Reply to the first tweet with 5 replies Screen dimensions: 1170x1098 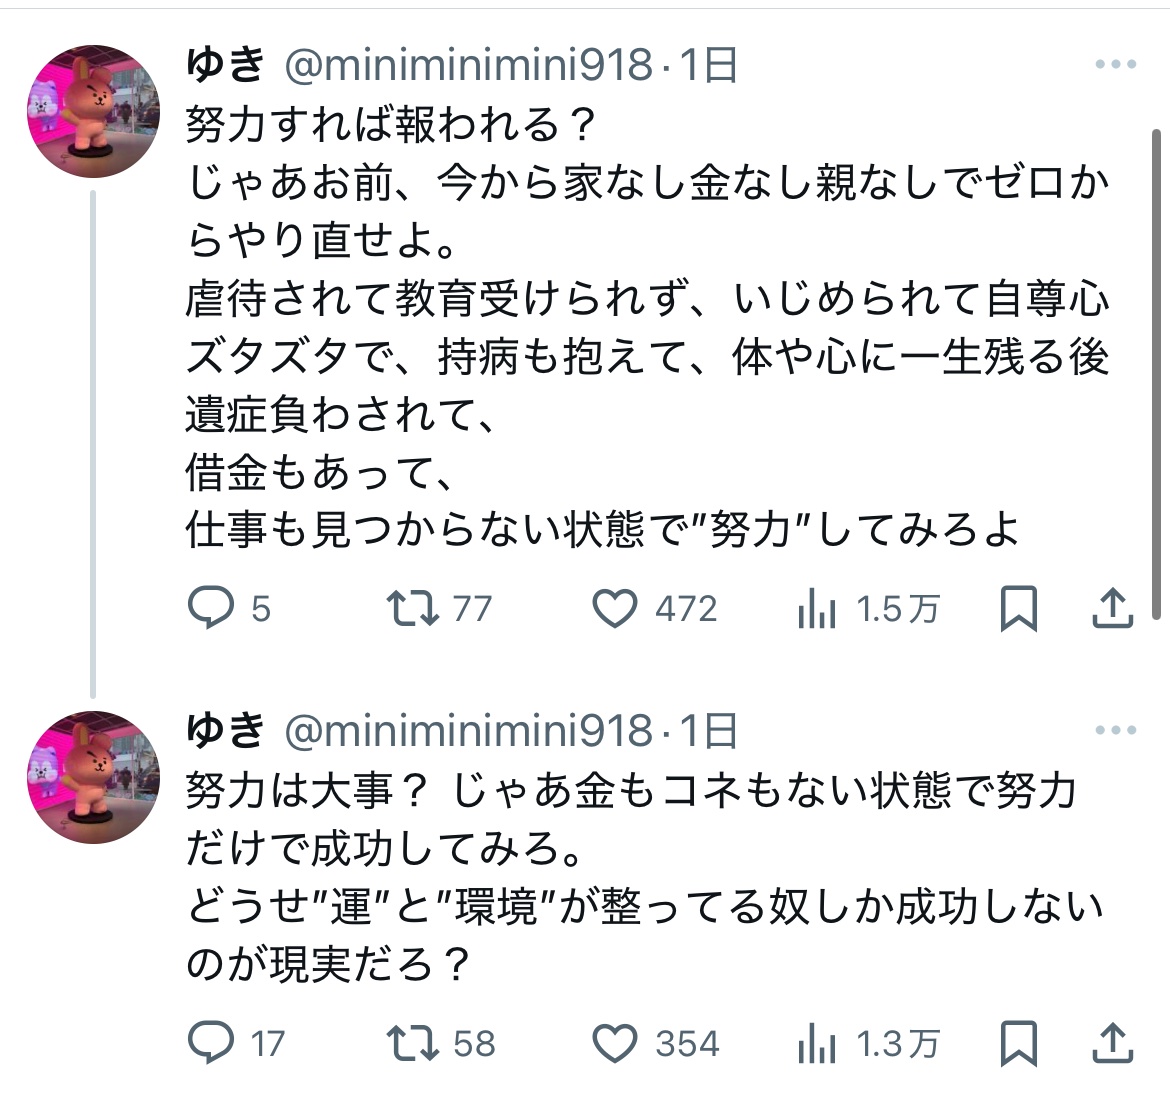[211, 608]
